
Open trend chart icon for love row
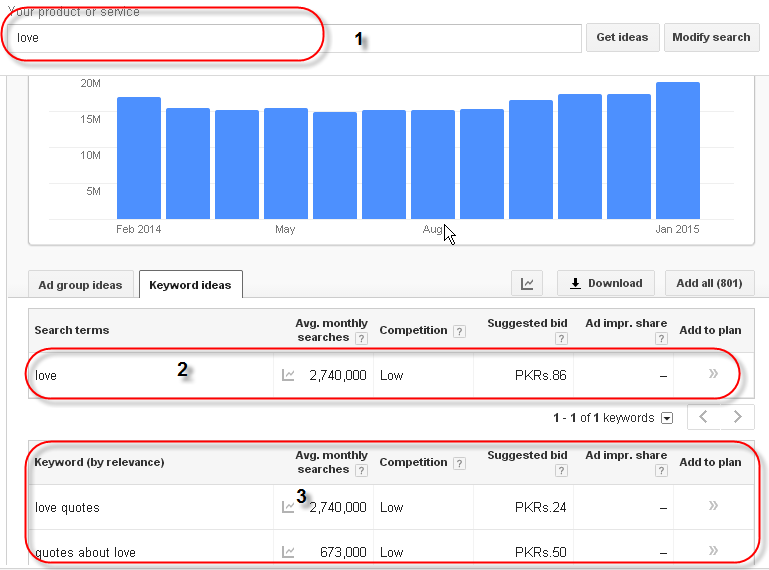coord(288,375)
